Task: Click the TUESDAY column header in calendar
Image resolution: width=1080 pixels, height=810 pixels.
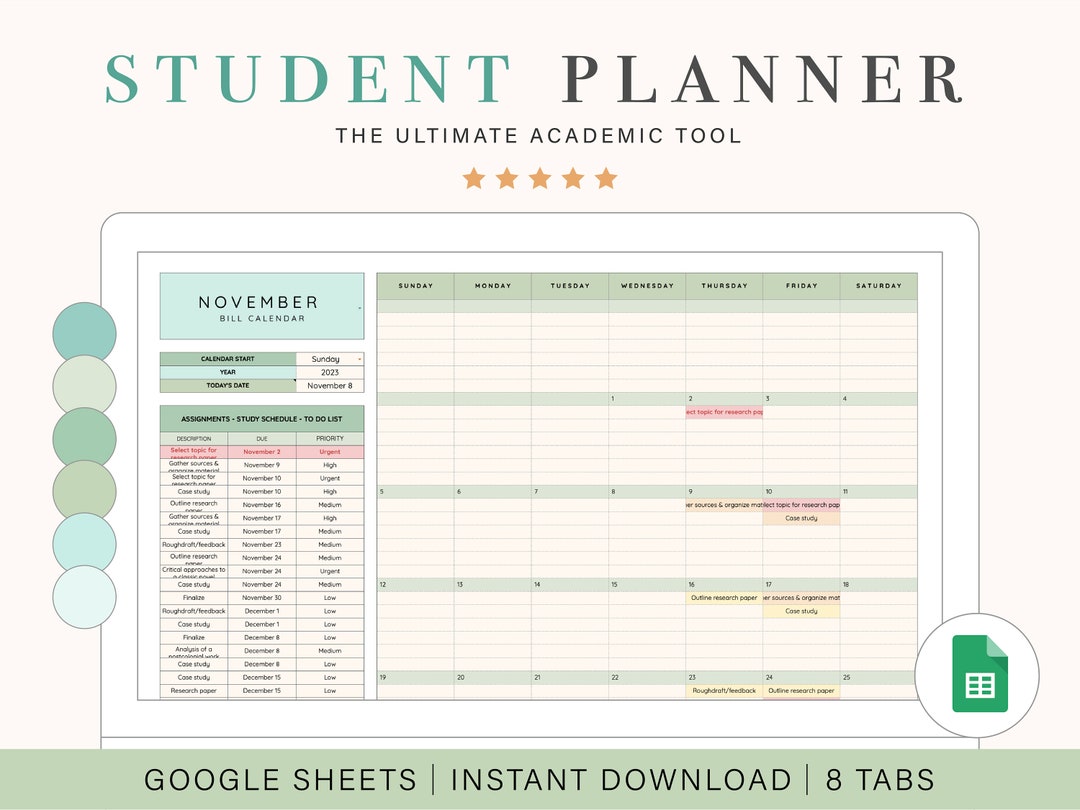Action: 570,286
